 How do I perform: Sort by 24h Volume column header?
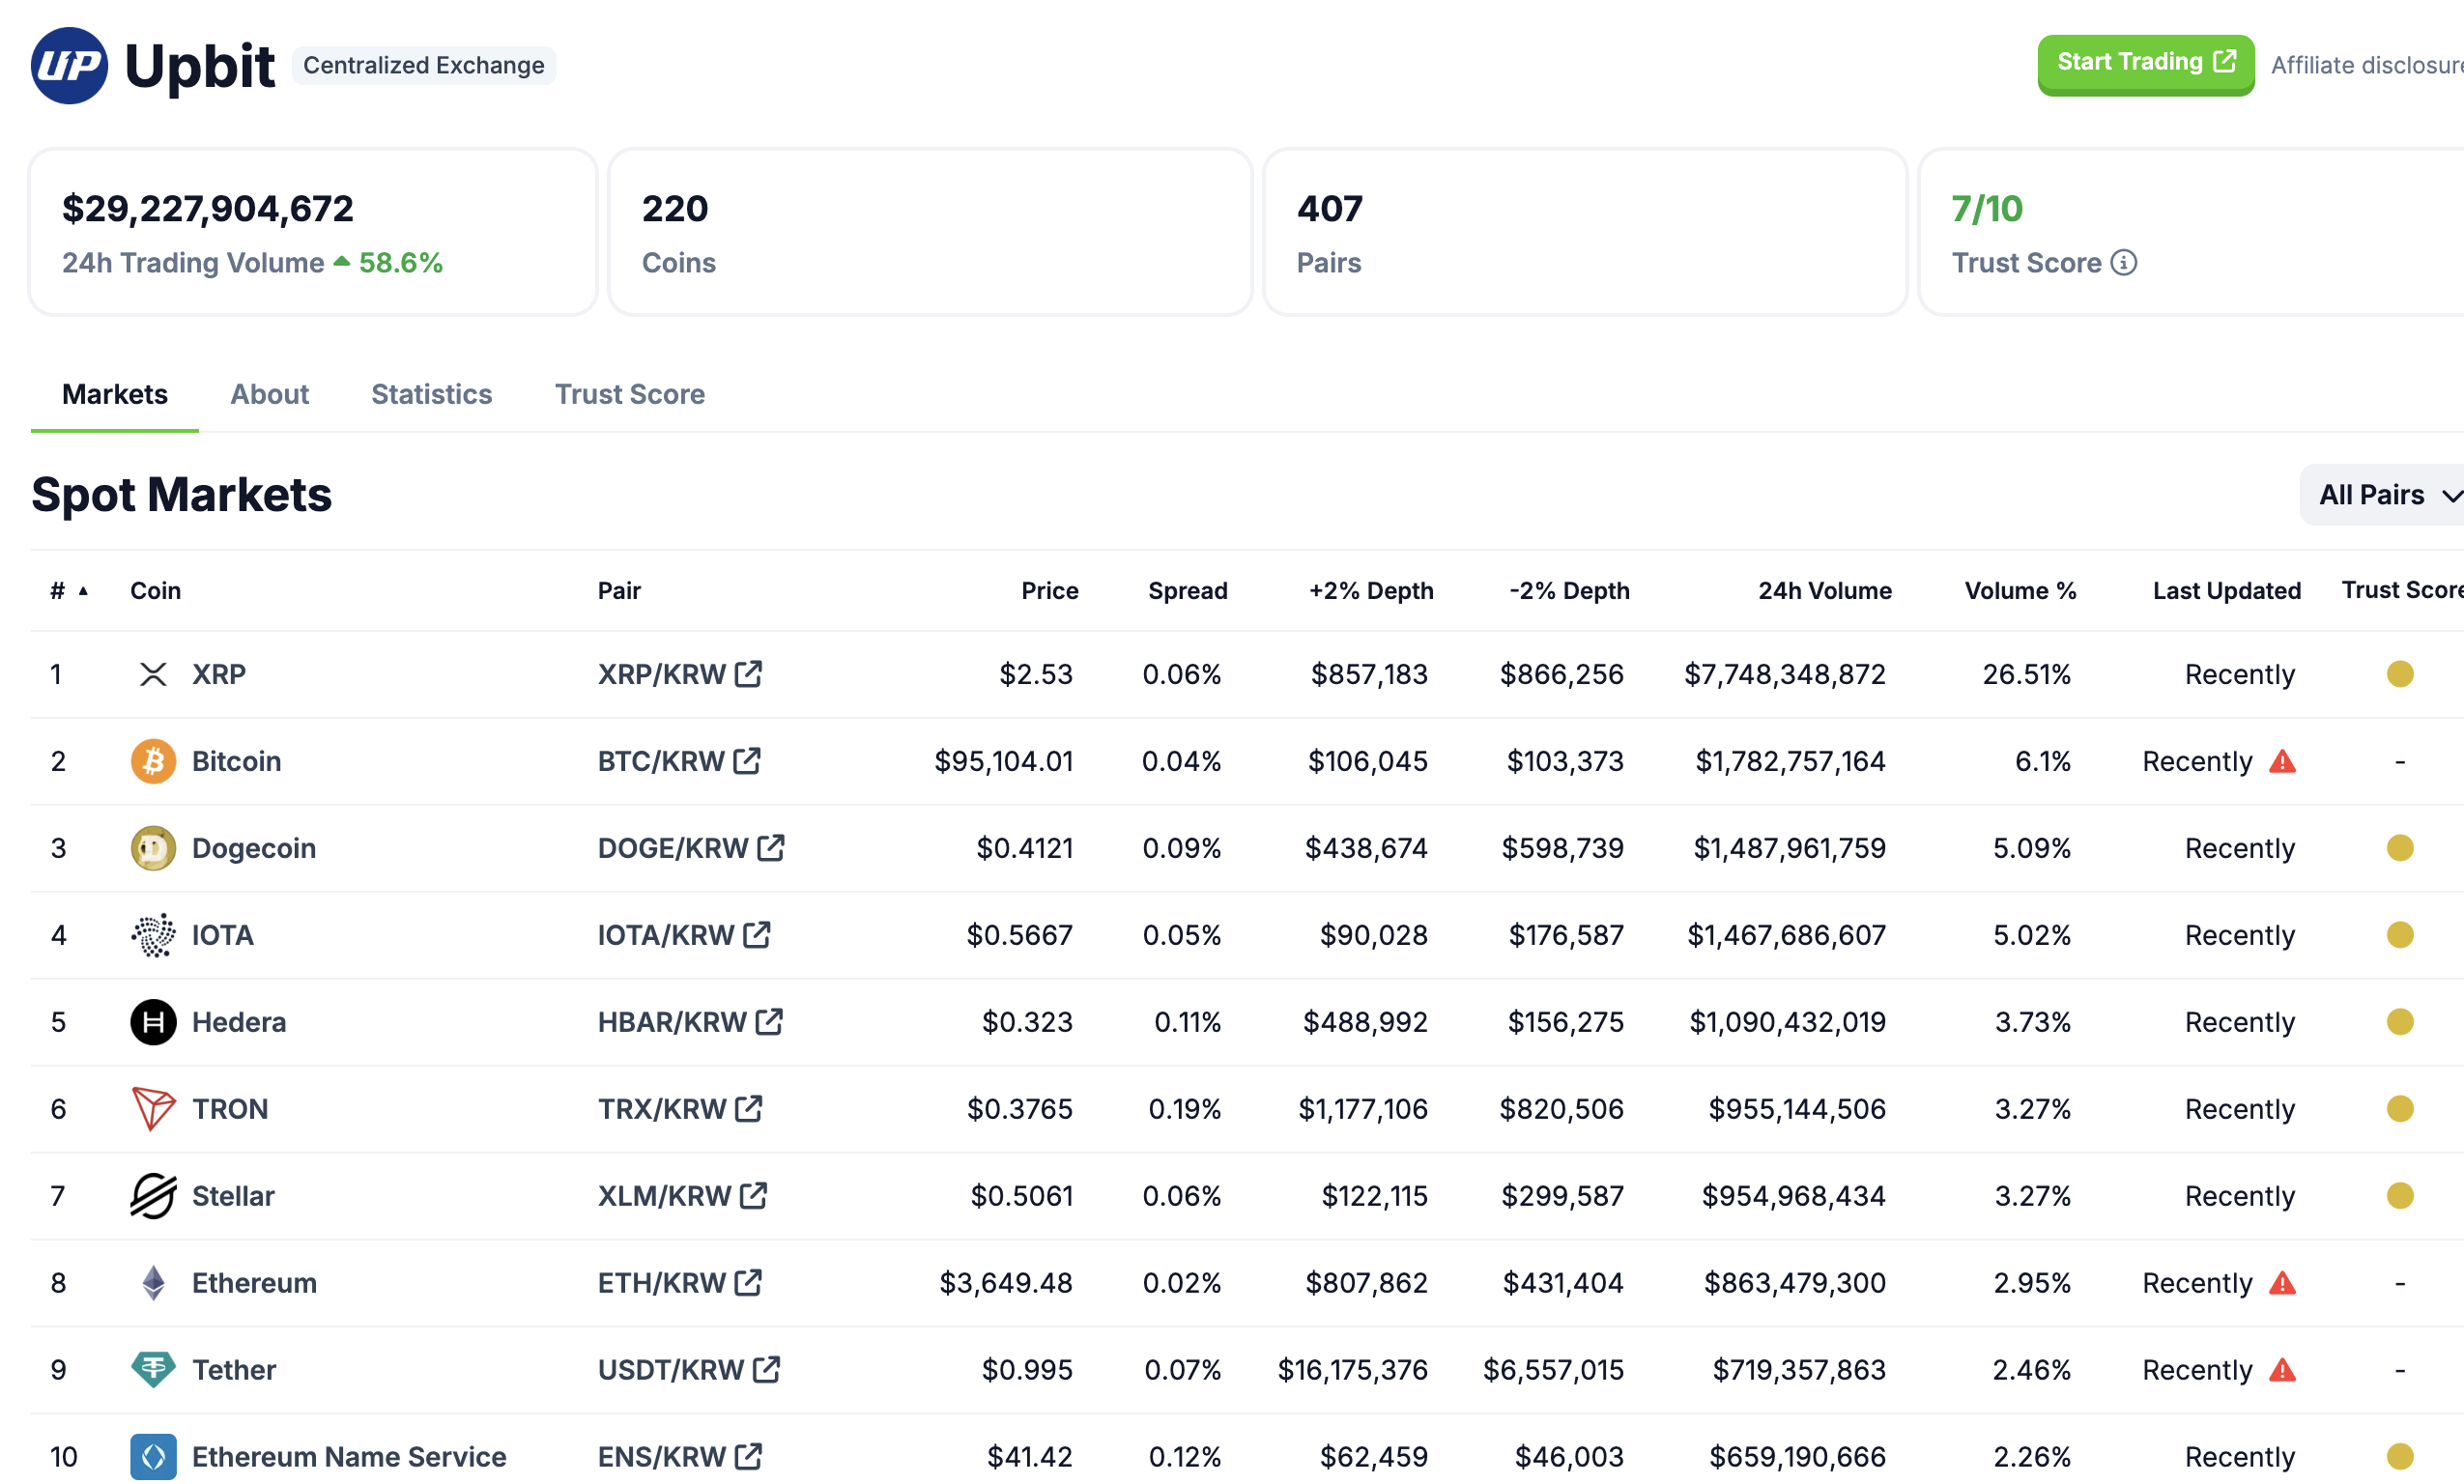pos(1824,591)
